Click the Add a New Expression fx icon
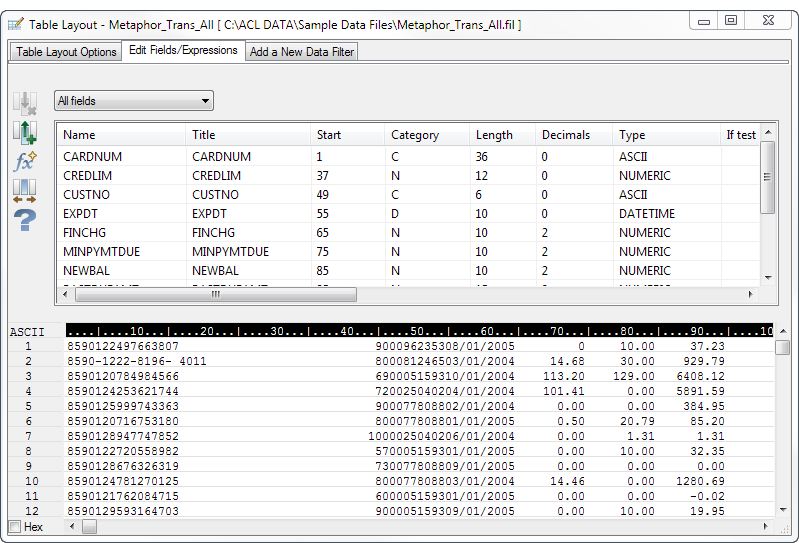 pyautogui.click(x=25, y=161)
